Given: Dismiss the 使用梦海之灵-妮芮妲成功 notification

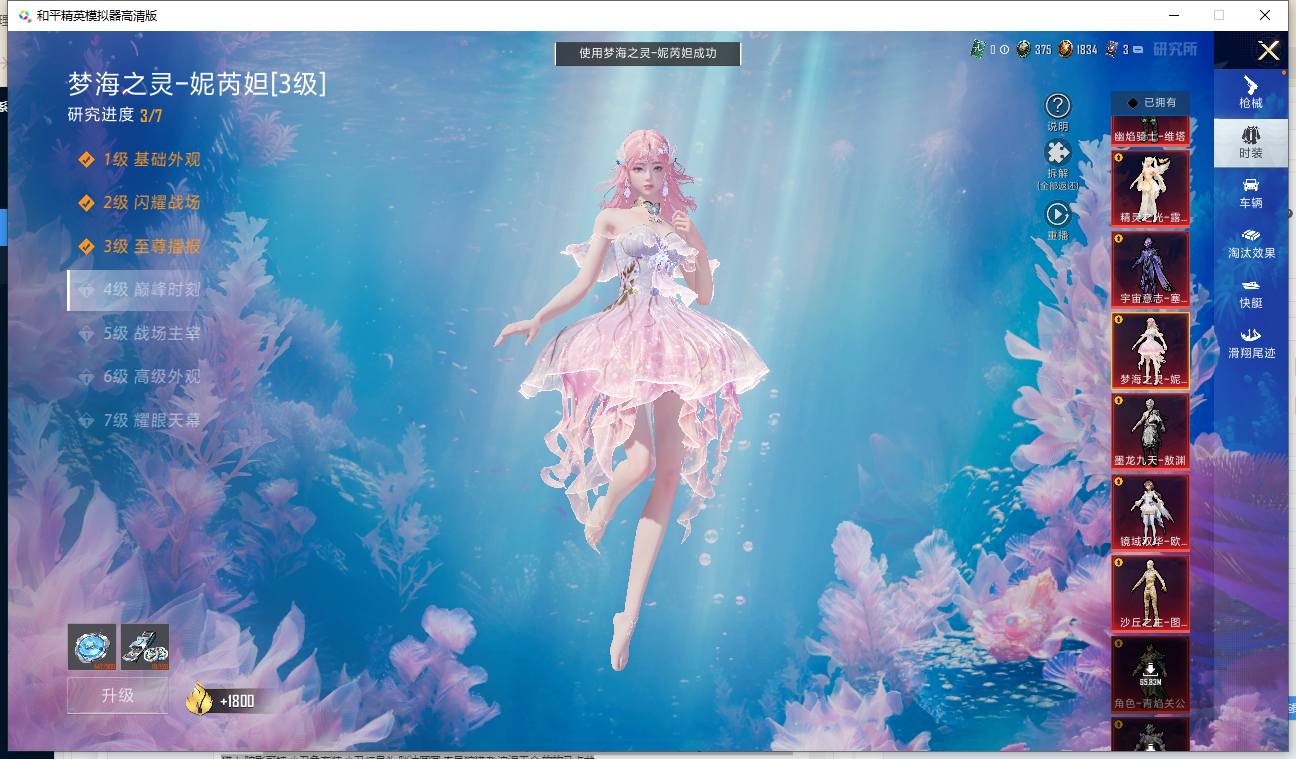Looking at the screenshot, I should [x=648, y=53].
